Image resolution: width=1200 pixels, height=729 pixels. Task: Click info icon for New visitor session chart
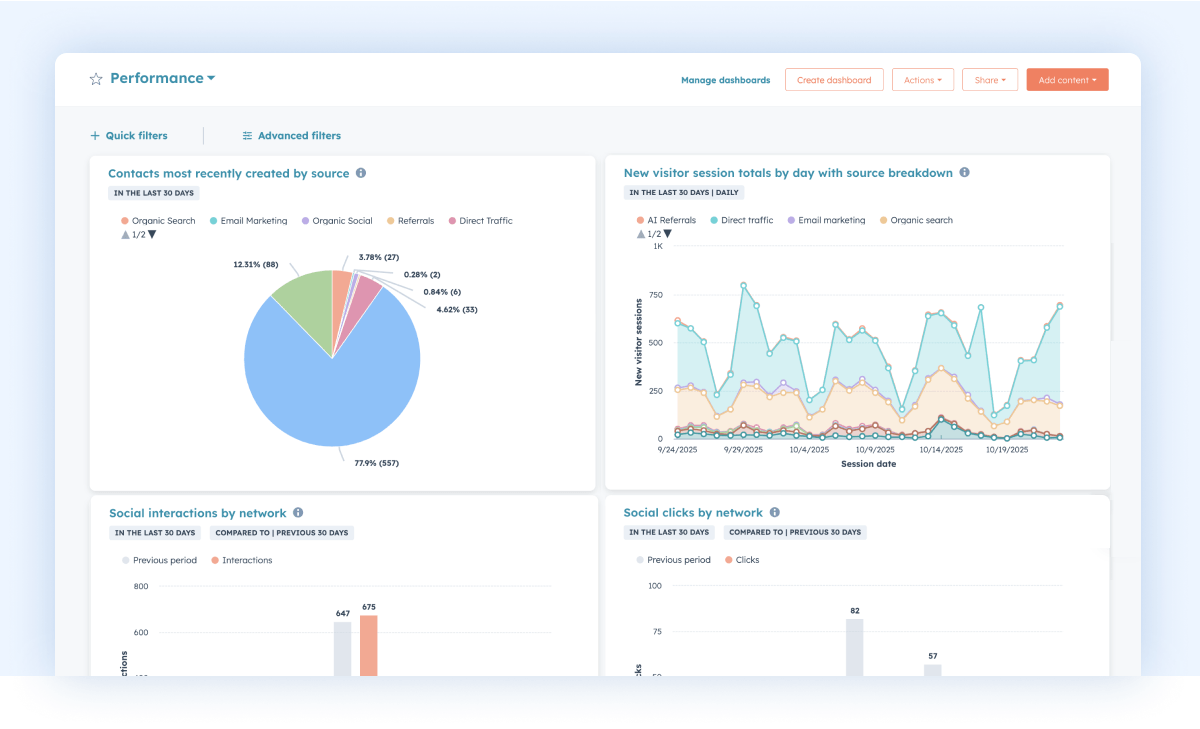[x=964, y=173]
